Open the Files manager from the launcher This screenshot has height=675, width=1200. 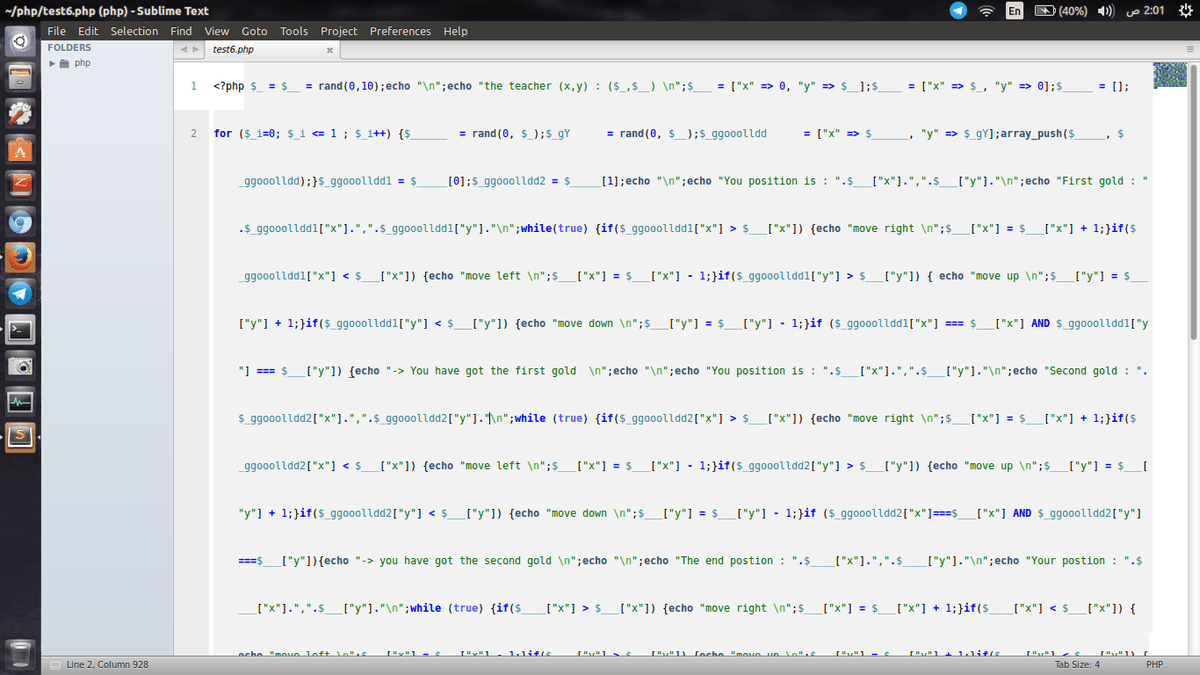coord(18,78)
